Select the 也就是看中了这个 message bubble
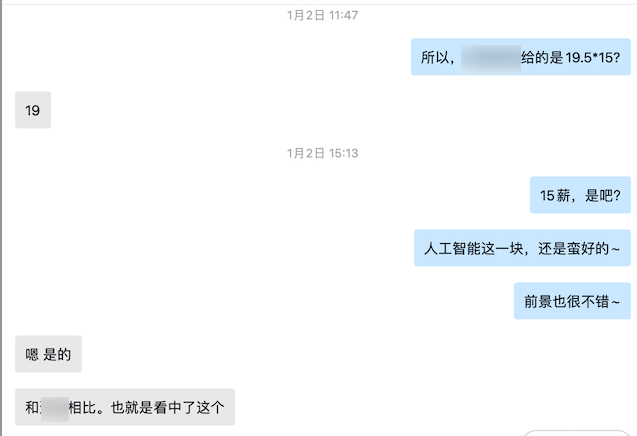Screen dimensions: 637x436 [x=125, y=407]
